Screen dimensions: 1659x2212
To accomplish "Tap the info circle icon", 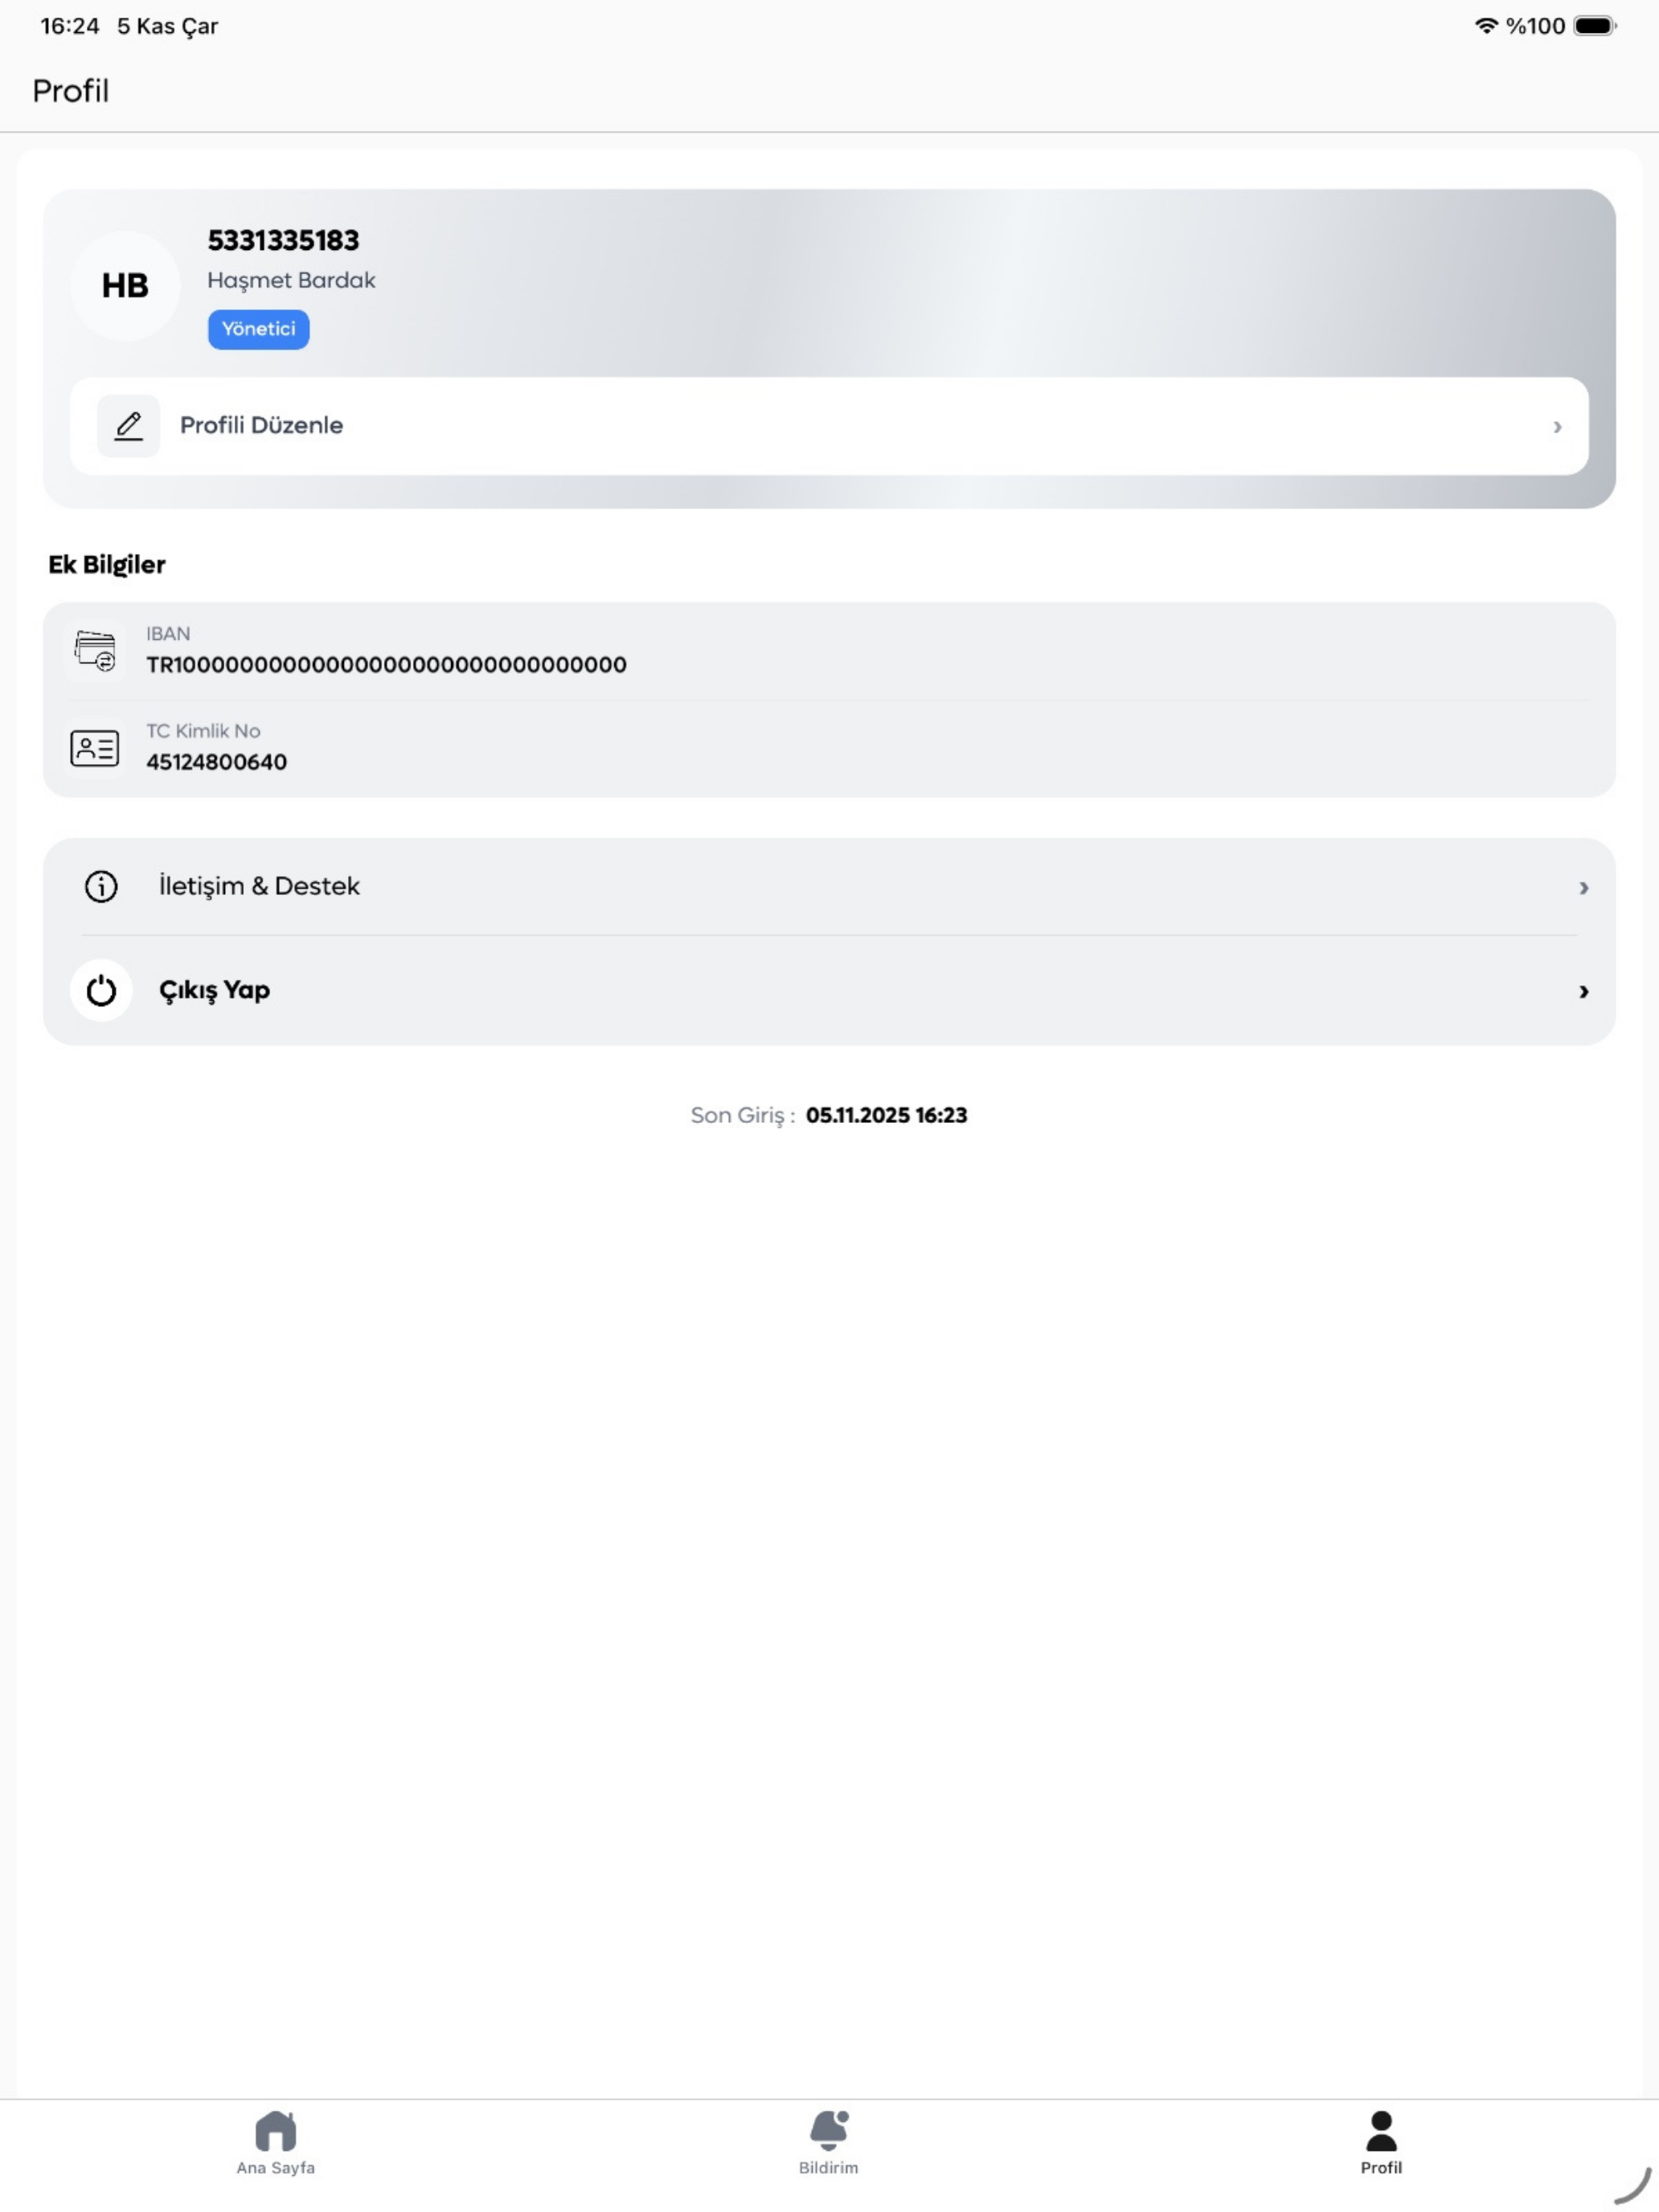I will click(101, 887).
